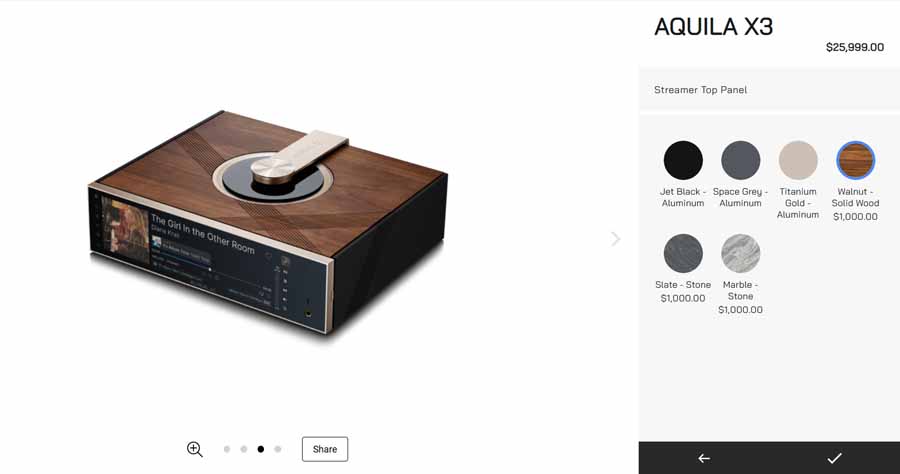
Task: Choose Slate Stone swatch
Action: 683,253
